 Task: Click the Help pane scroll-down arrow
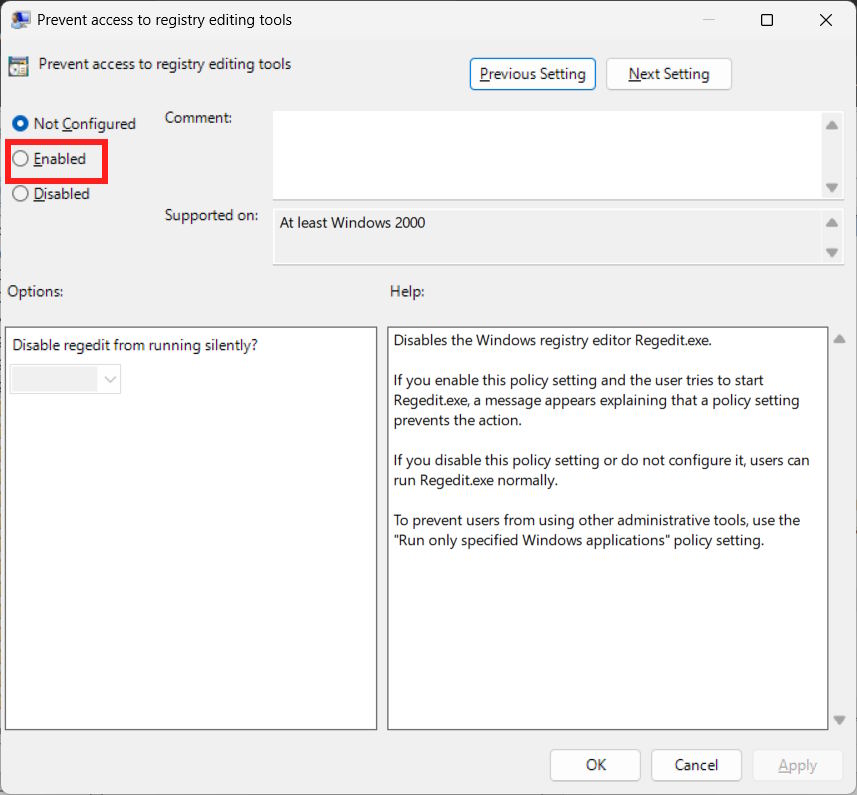839,718
